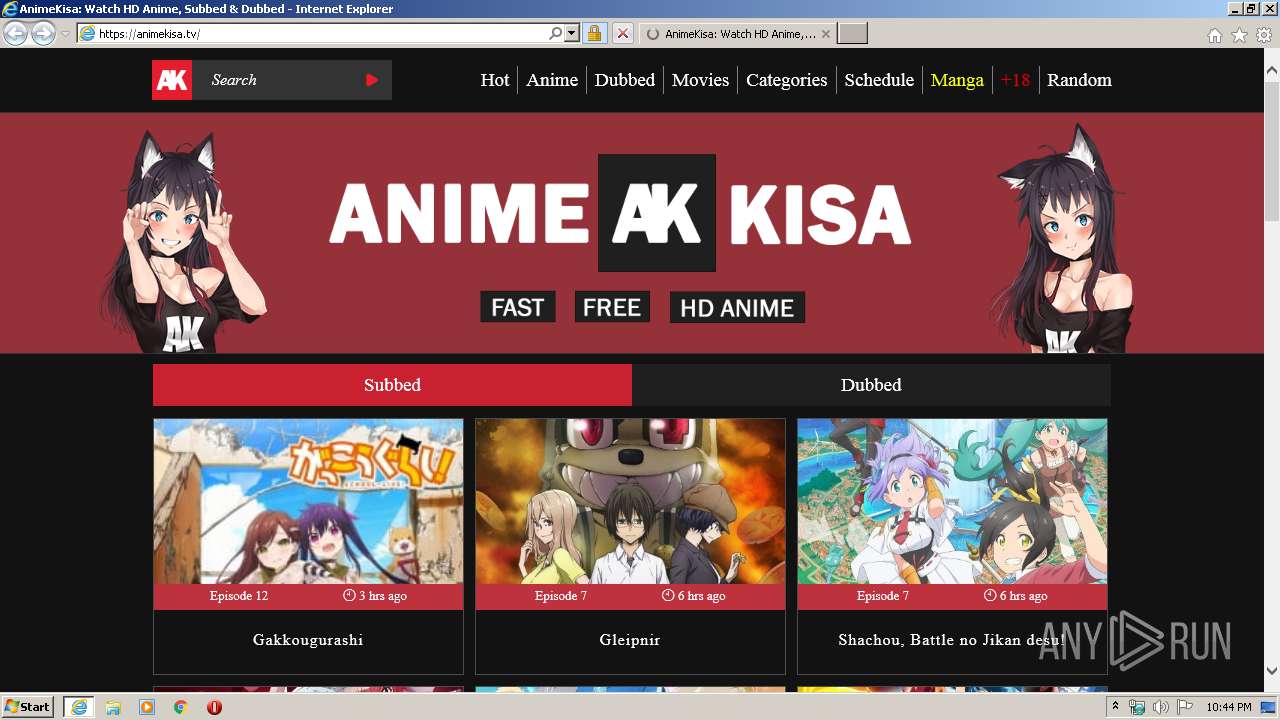Click the scrollbar up arrow

[x=1272, y=71]
